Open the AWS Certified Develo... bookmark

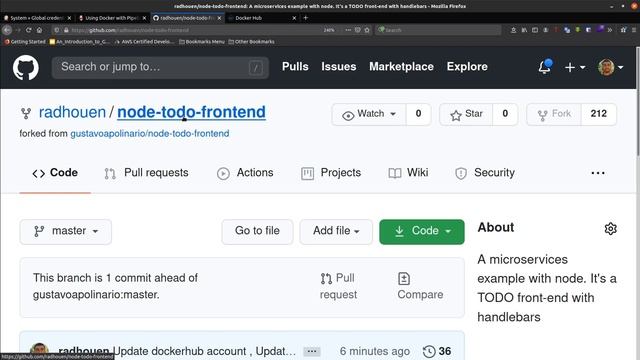tap(144, 42)
